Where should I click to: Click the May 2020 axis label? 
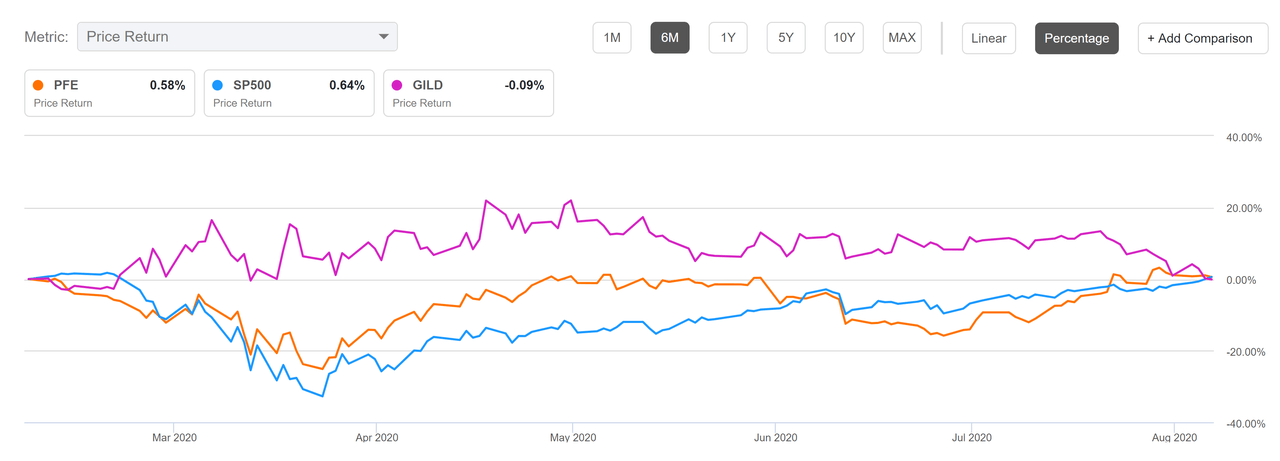click(x=572, y=437)
